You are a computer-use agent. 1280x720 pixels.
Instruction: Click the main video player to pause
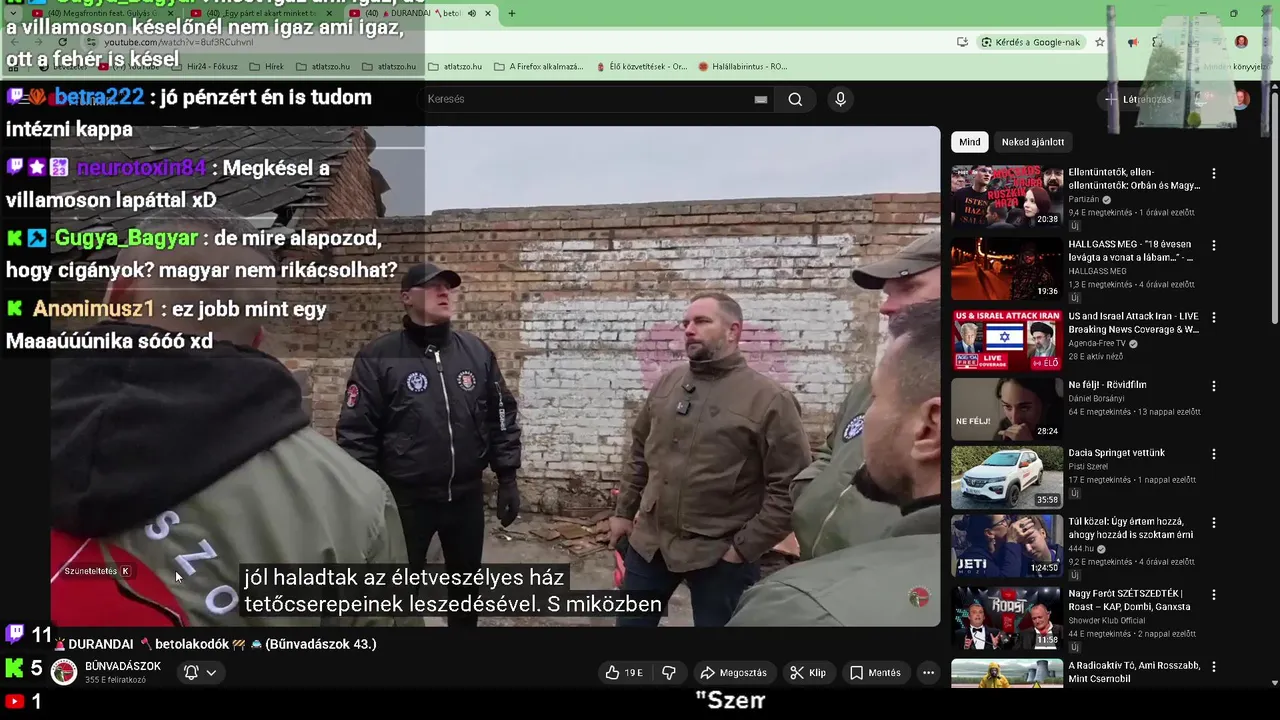pos(496,376)
